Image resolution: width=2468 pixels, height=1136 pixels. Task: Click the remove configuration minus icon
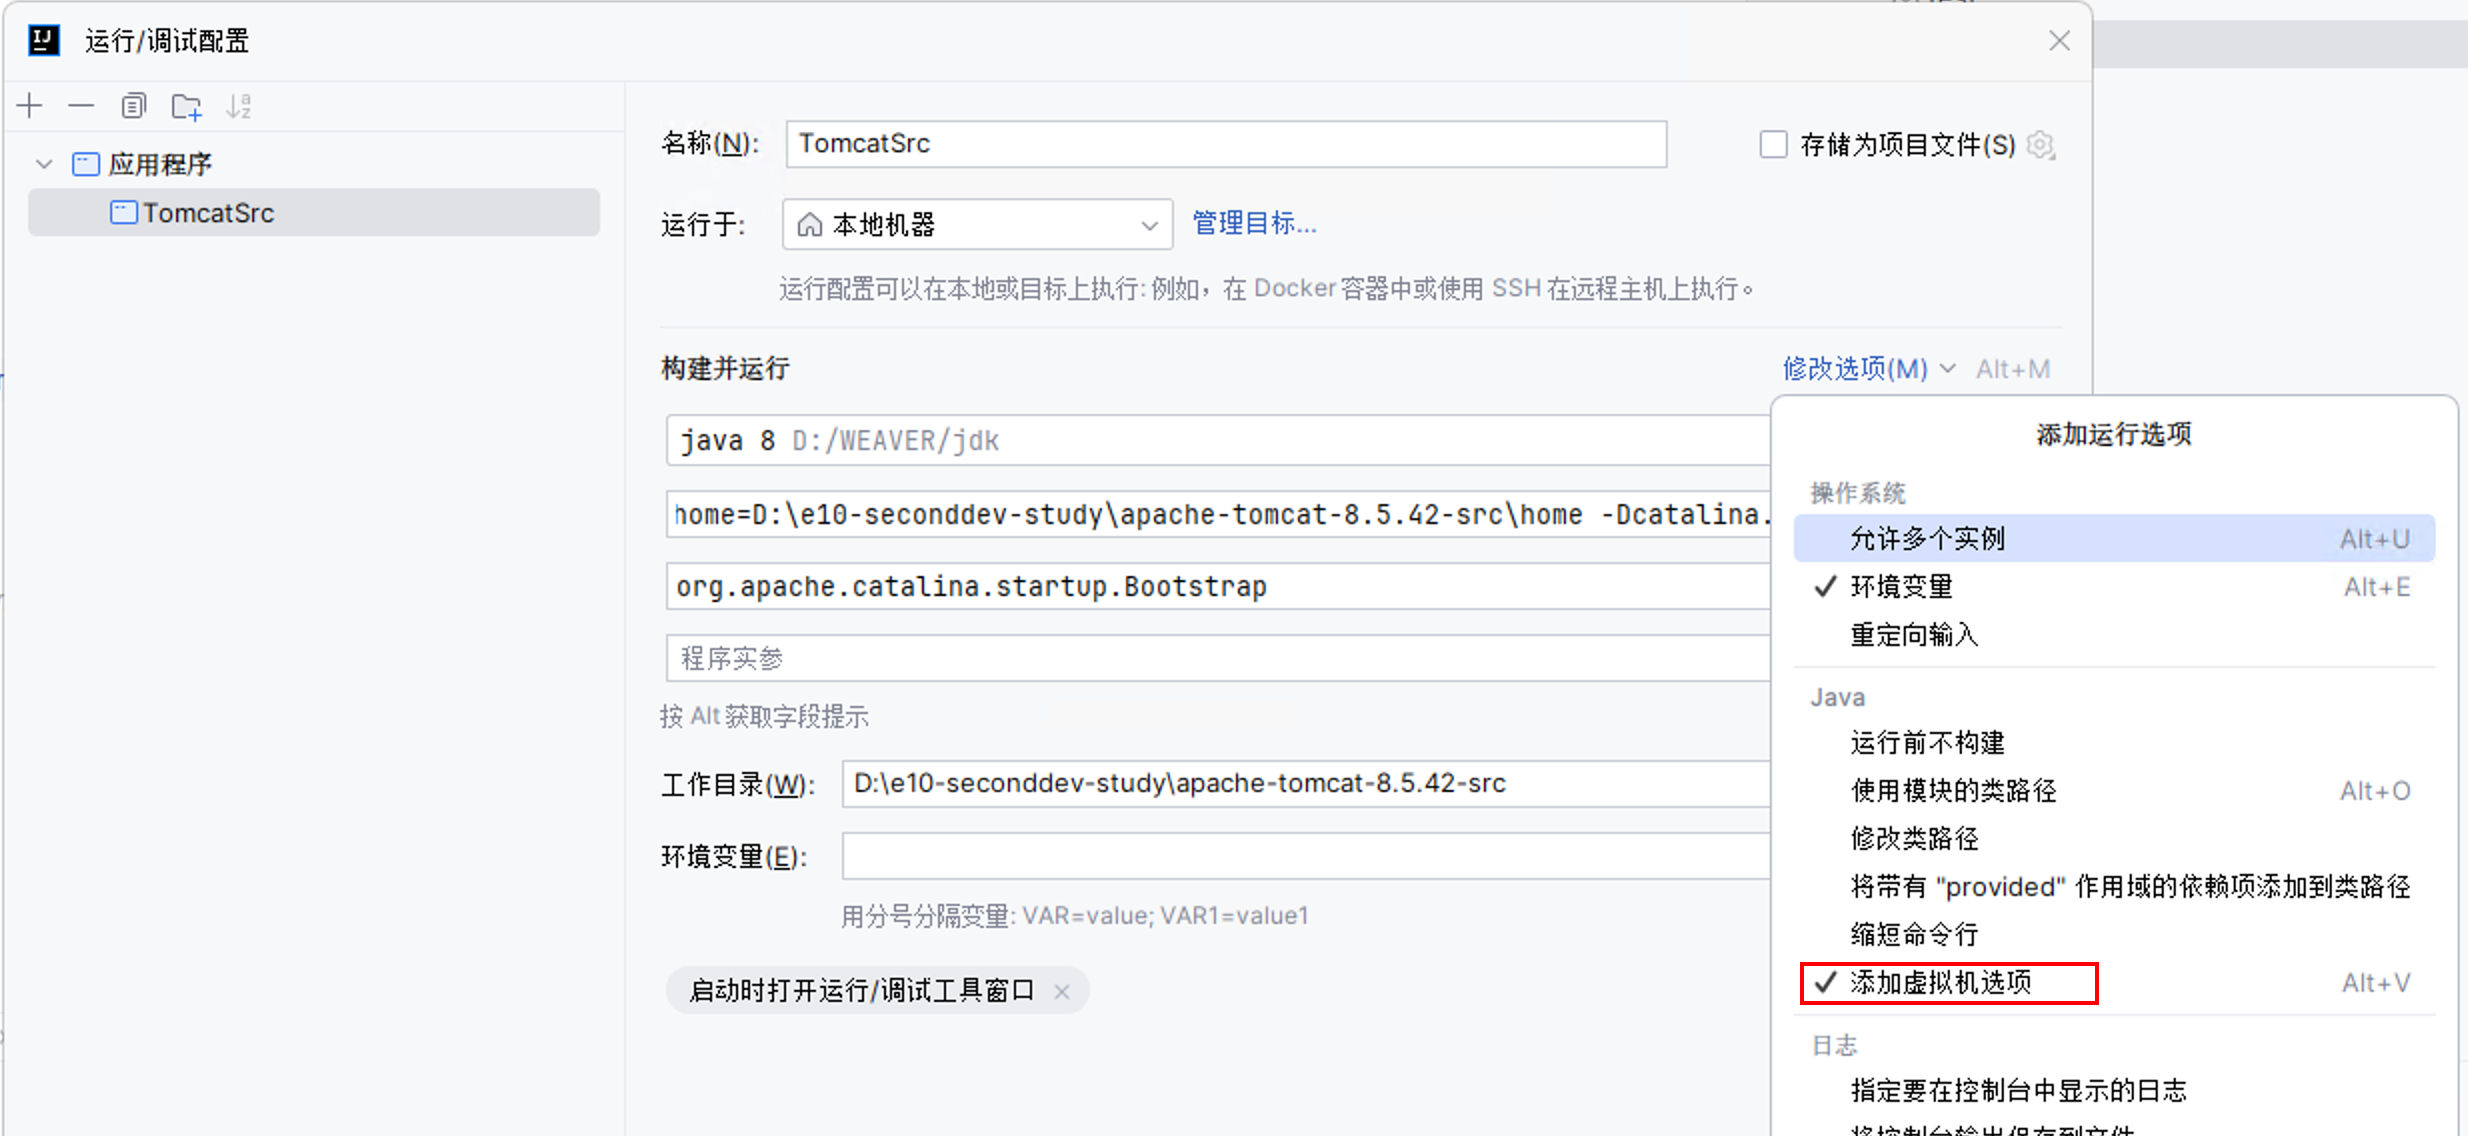pos(81,106)
